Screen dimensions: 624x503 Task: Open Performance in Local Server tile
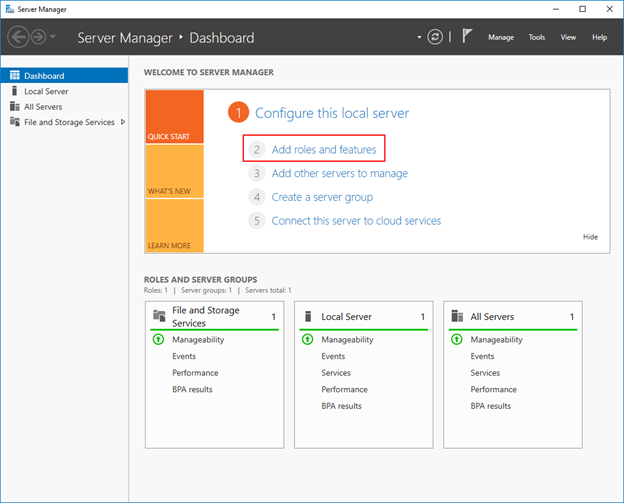[344, 390]
